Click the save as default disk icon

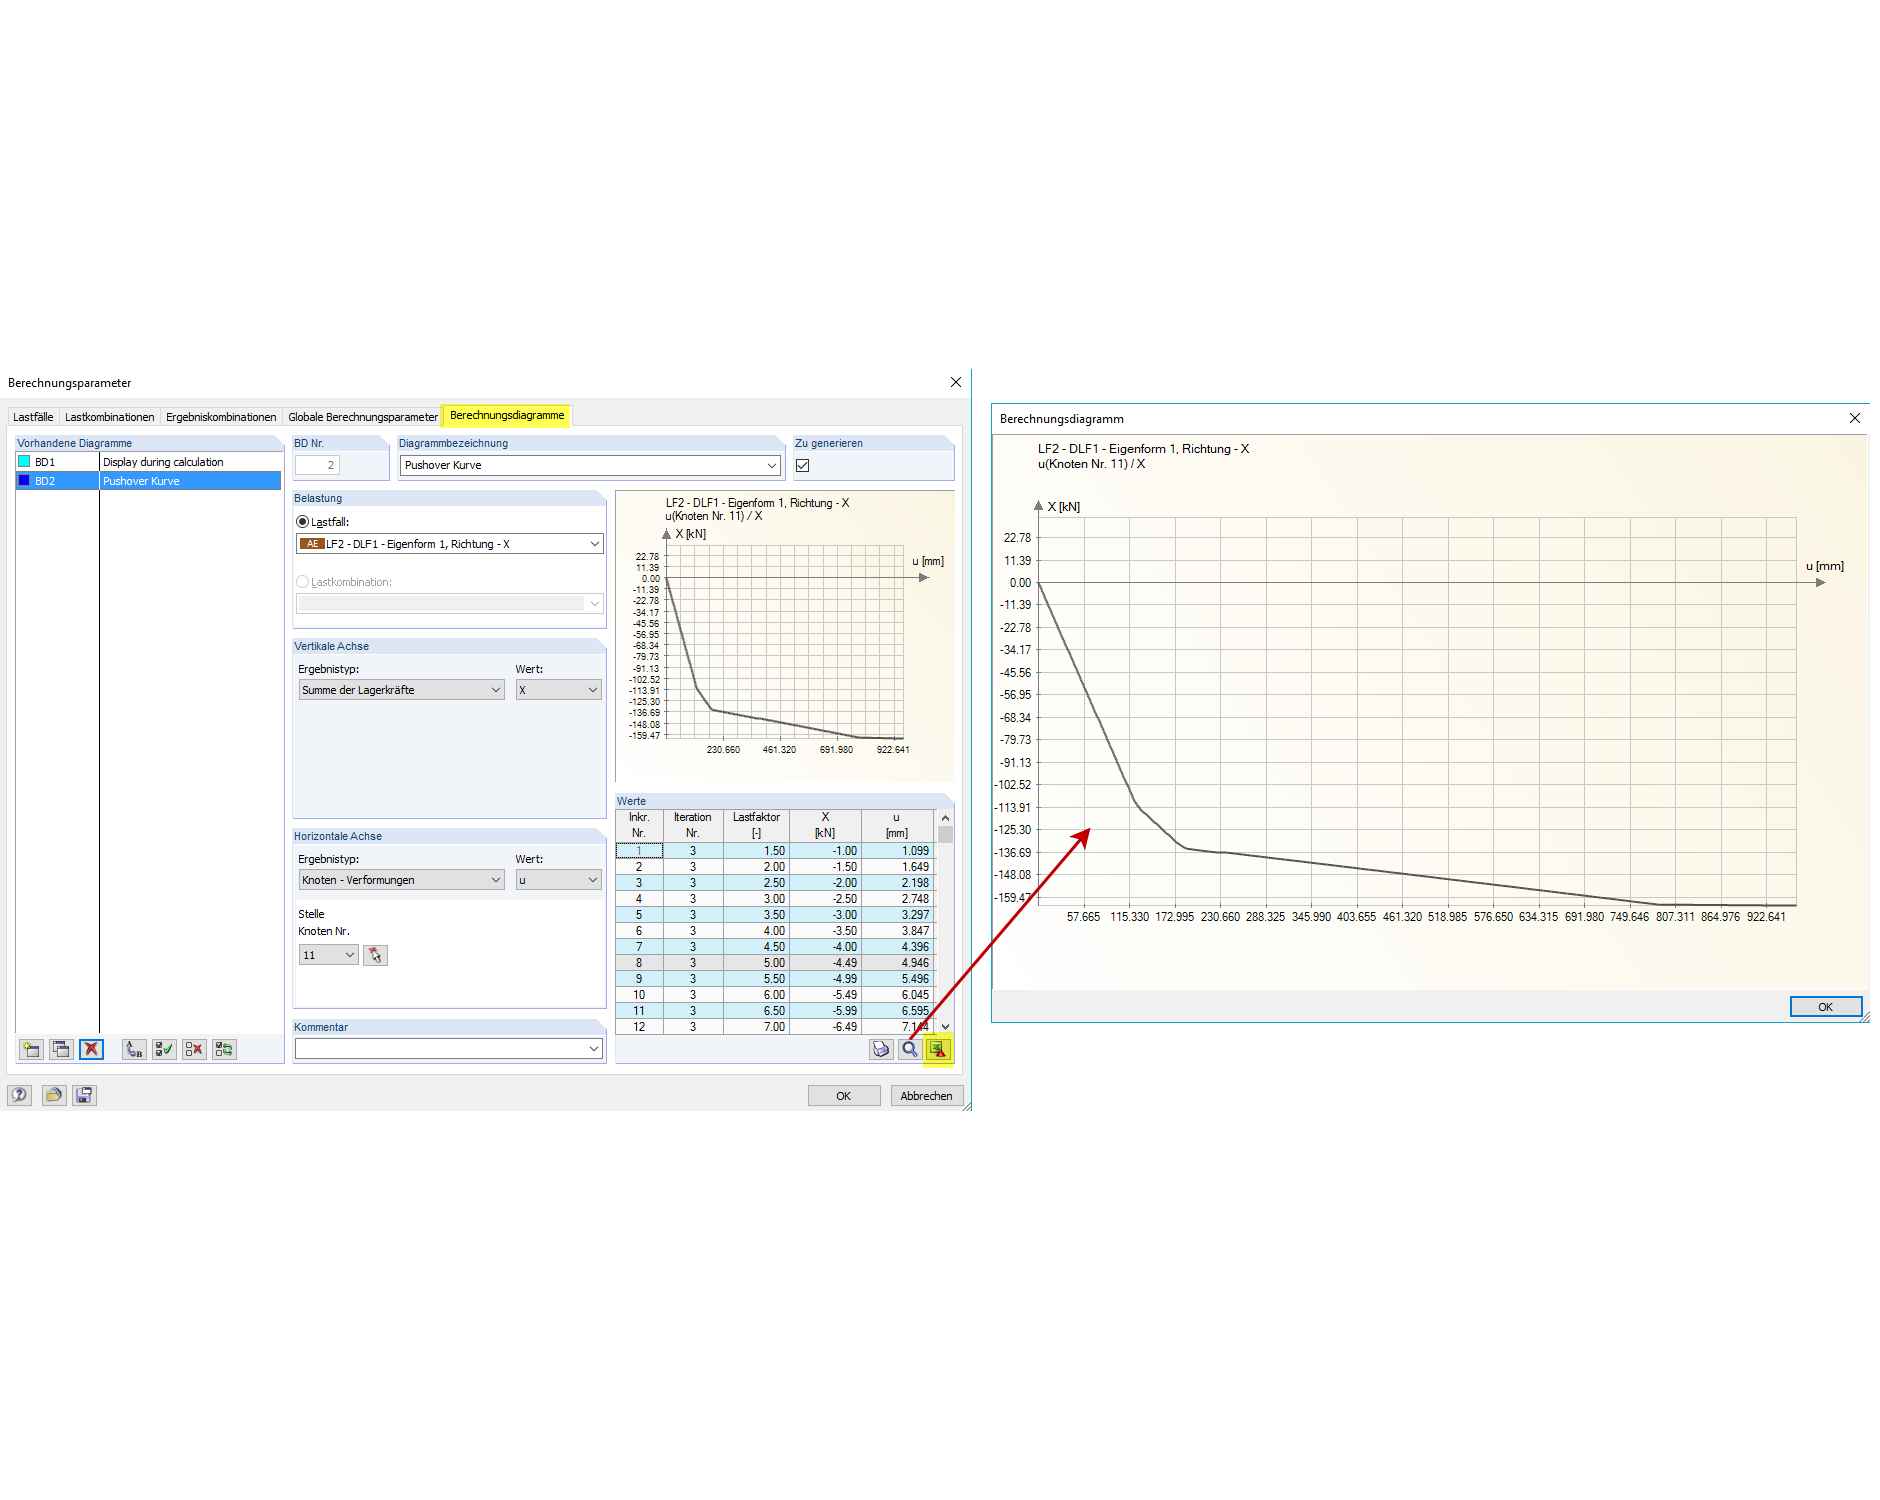84,1095
